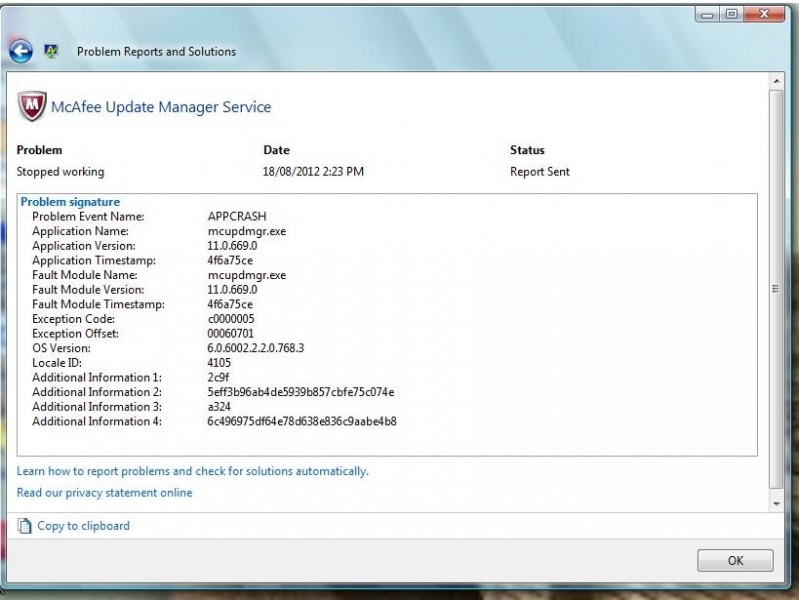The image size is (799, 600).
Task: Open 'Learn how to report problems' link
Action: [193, 471]
